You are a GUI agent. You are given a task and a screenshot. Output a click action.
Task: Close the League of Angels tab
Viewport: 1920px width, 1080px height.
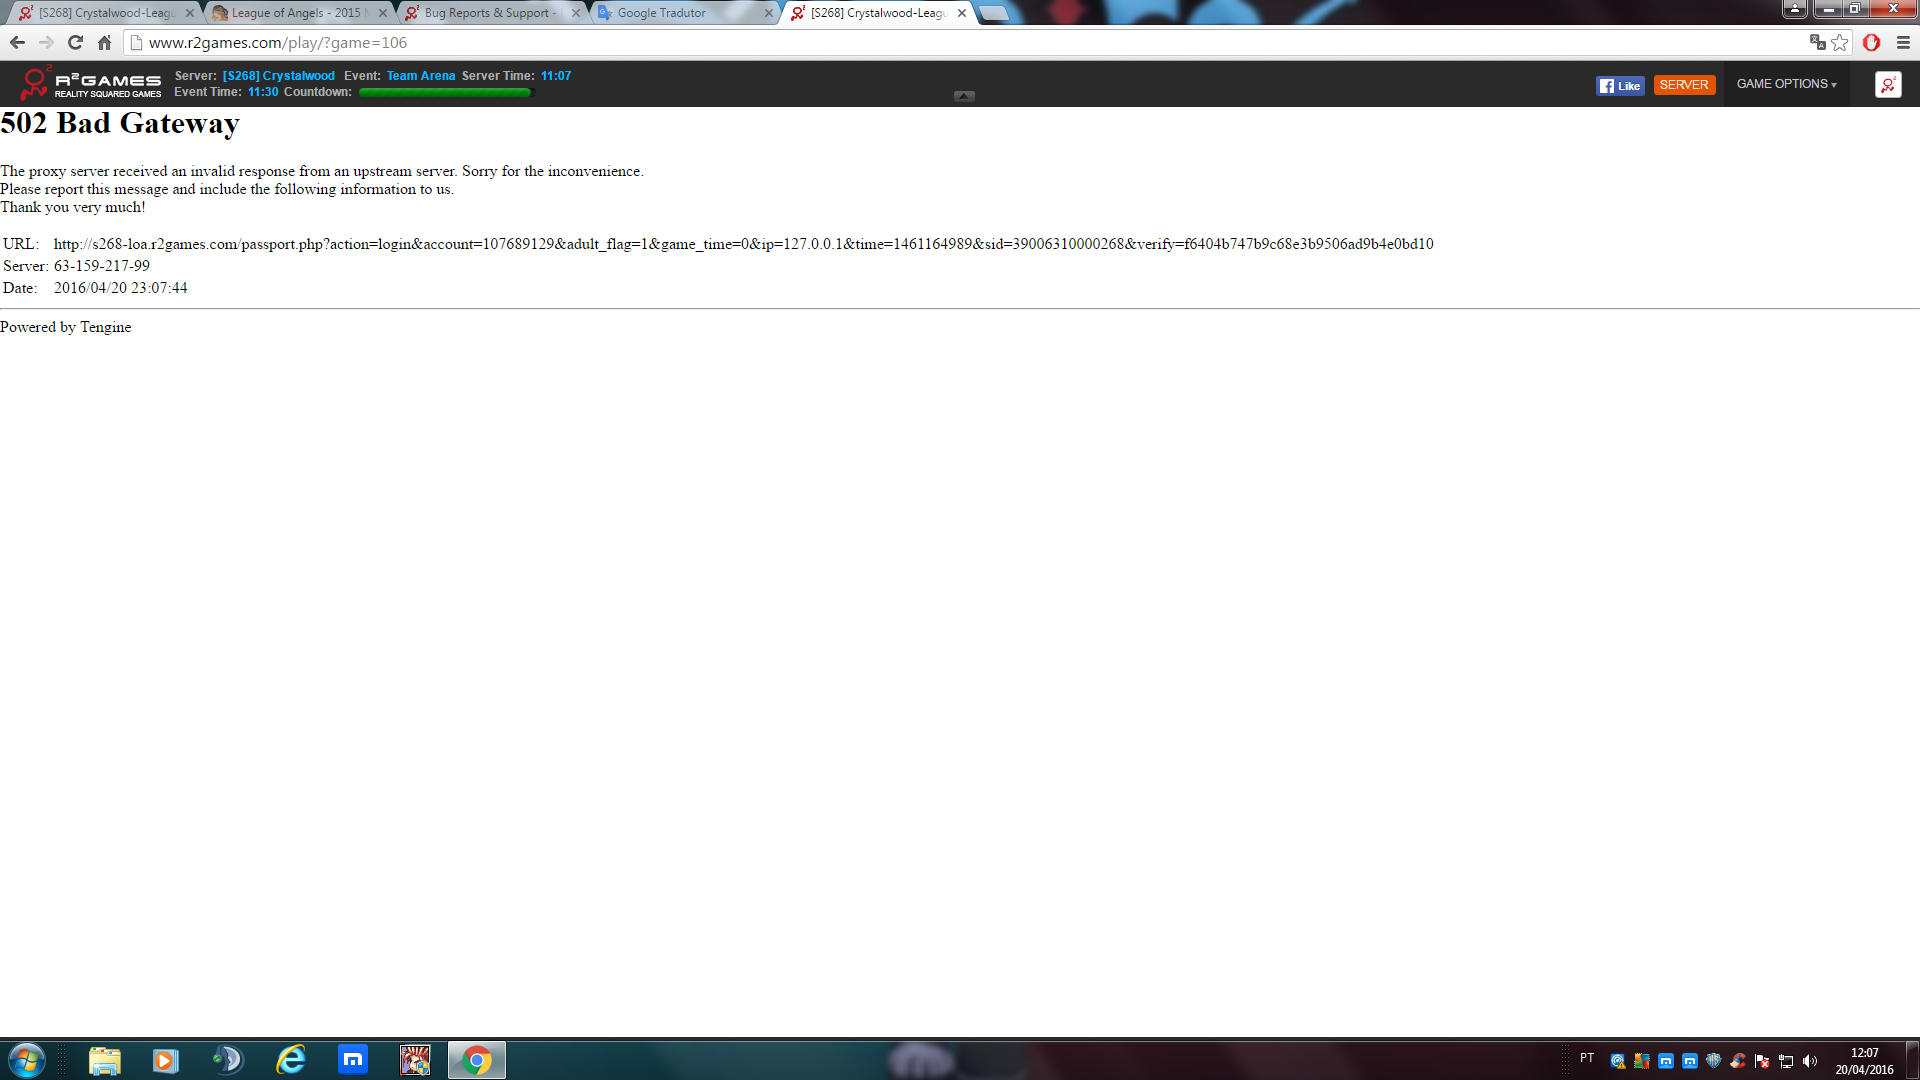(x=383, y=13)
